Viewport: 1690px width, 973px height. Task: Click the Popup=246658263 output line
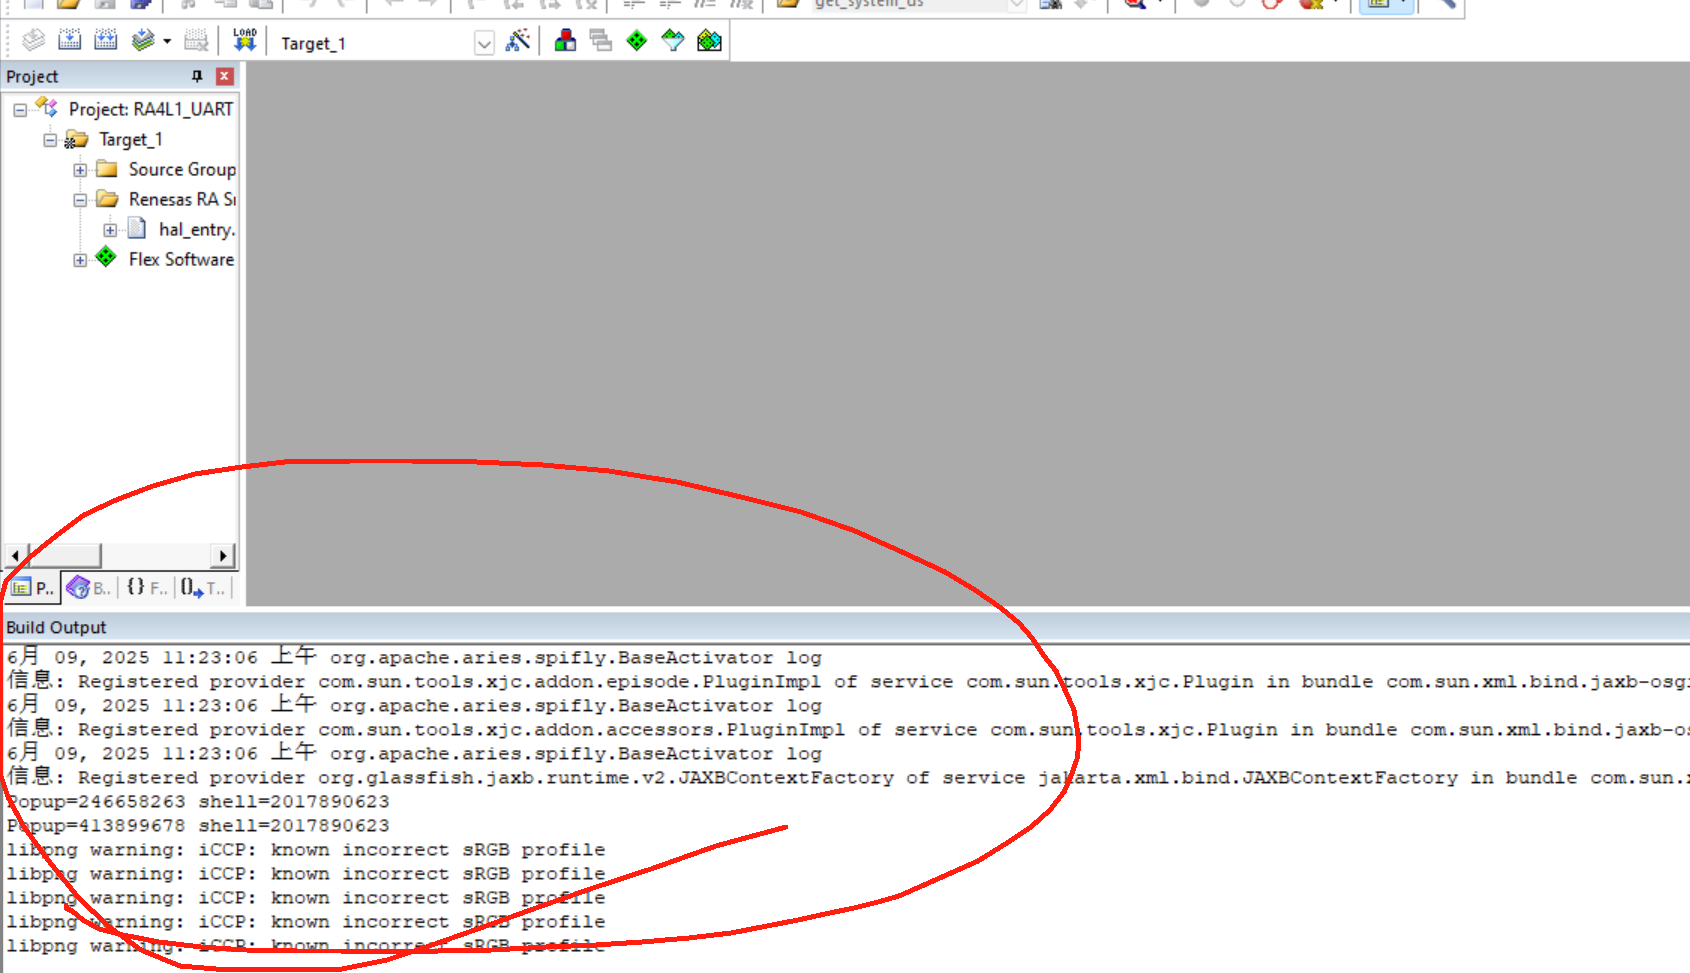point(198,801)
